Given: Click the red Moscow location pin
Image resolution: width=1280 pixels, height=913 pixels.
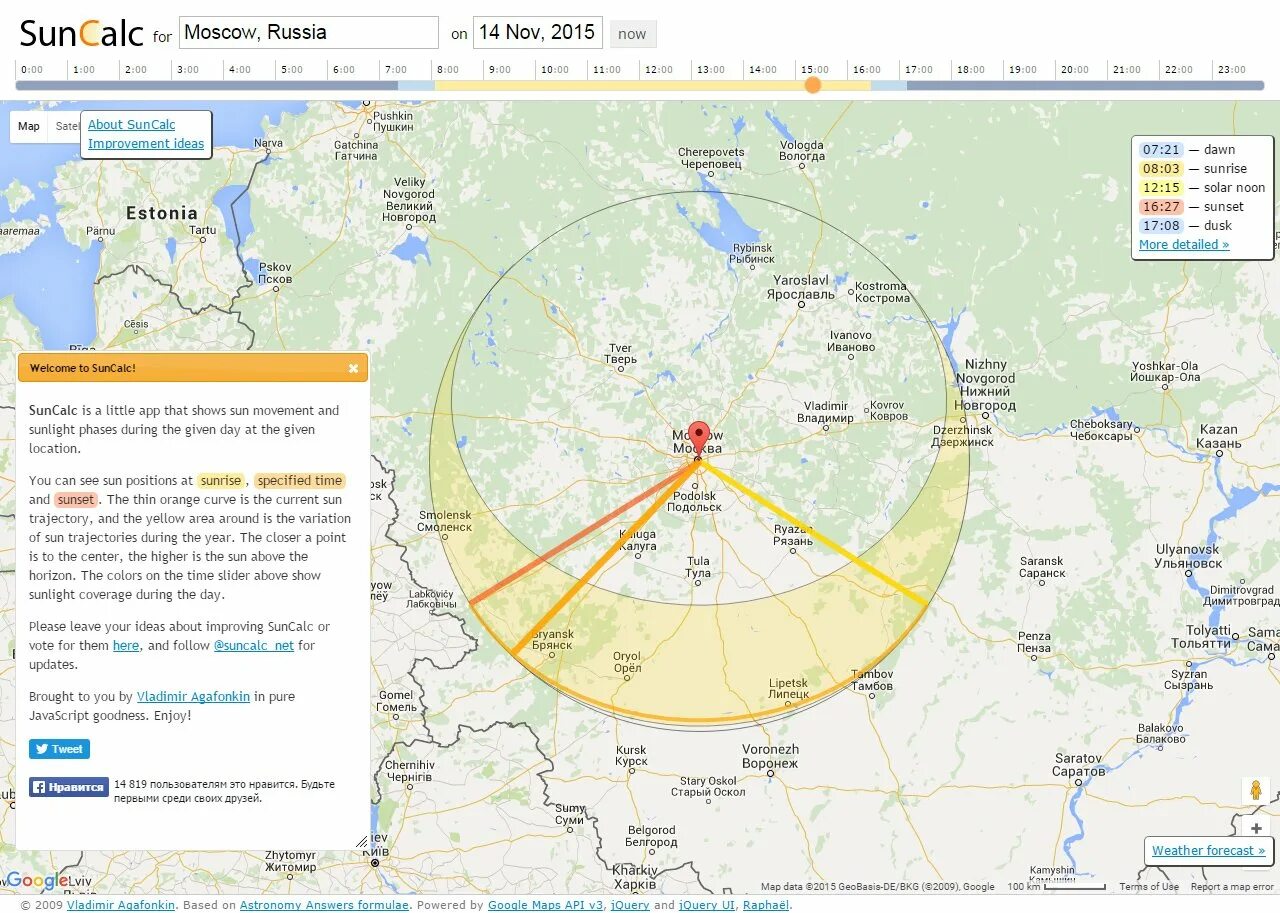Looking at the screenshot, I should (700, 440).
